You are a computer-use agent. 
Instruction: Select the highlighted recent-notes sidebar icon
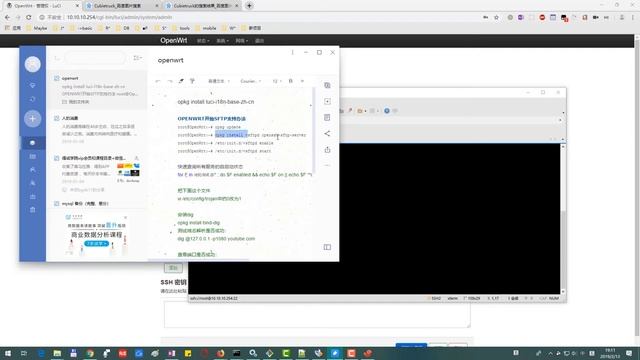click(33, 143)
